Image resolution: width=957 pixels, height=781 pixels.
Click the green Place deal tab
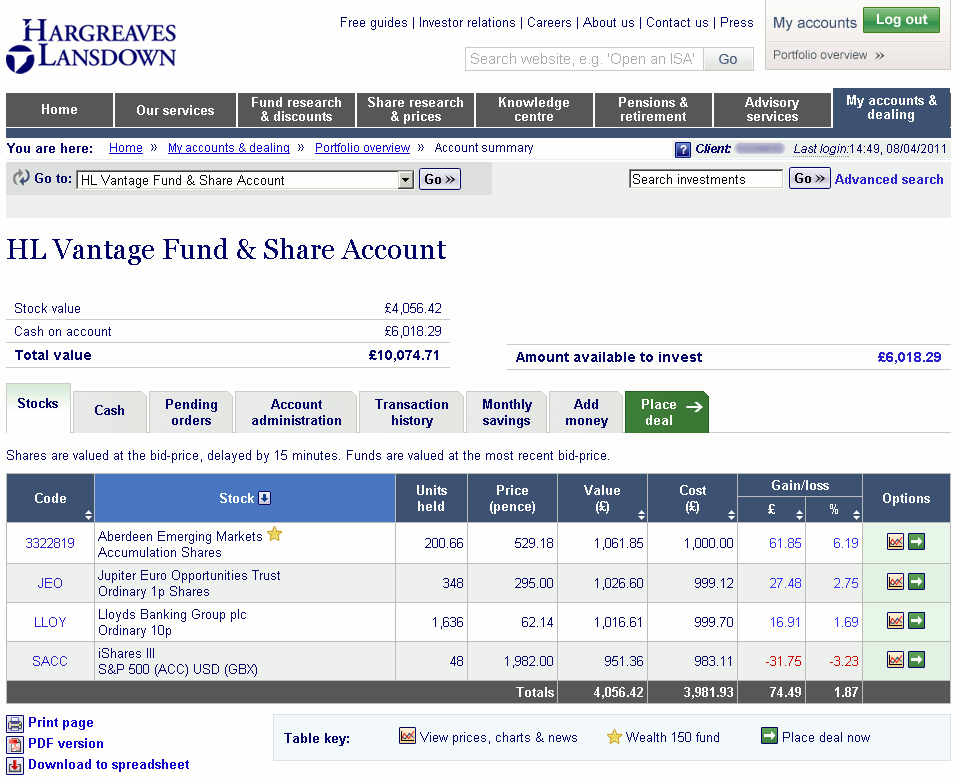[666, 412]
